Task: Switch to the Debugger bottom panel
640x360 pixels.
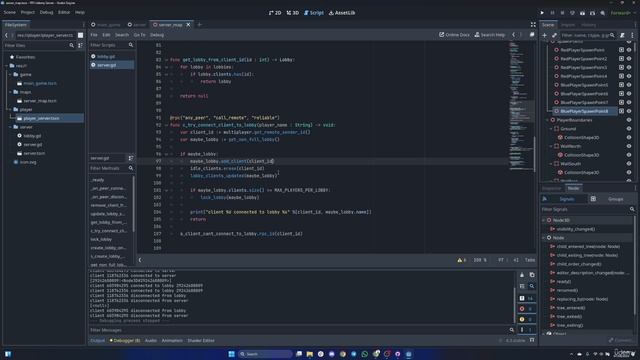Action: 125,340
